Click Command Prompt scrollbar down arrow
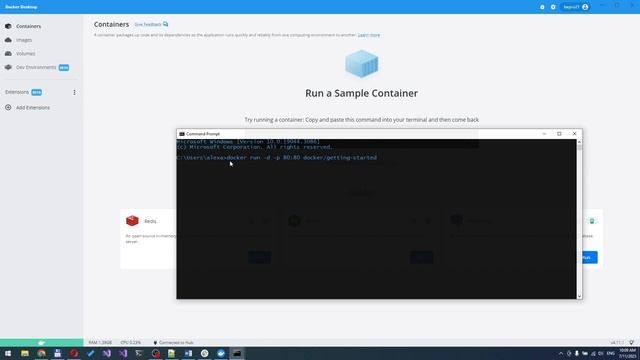 coord(579,296)
